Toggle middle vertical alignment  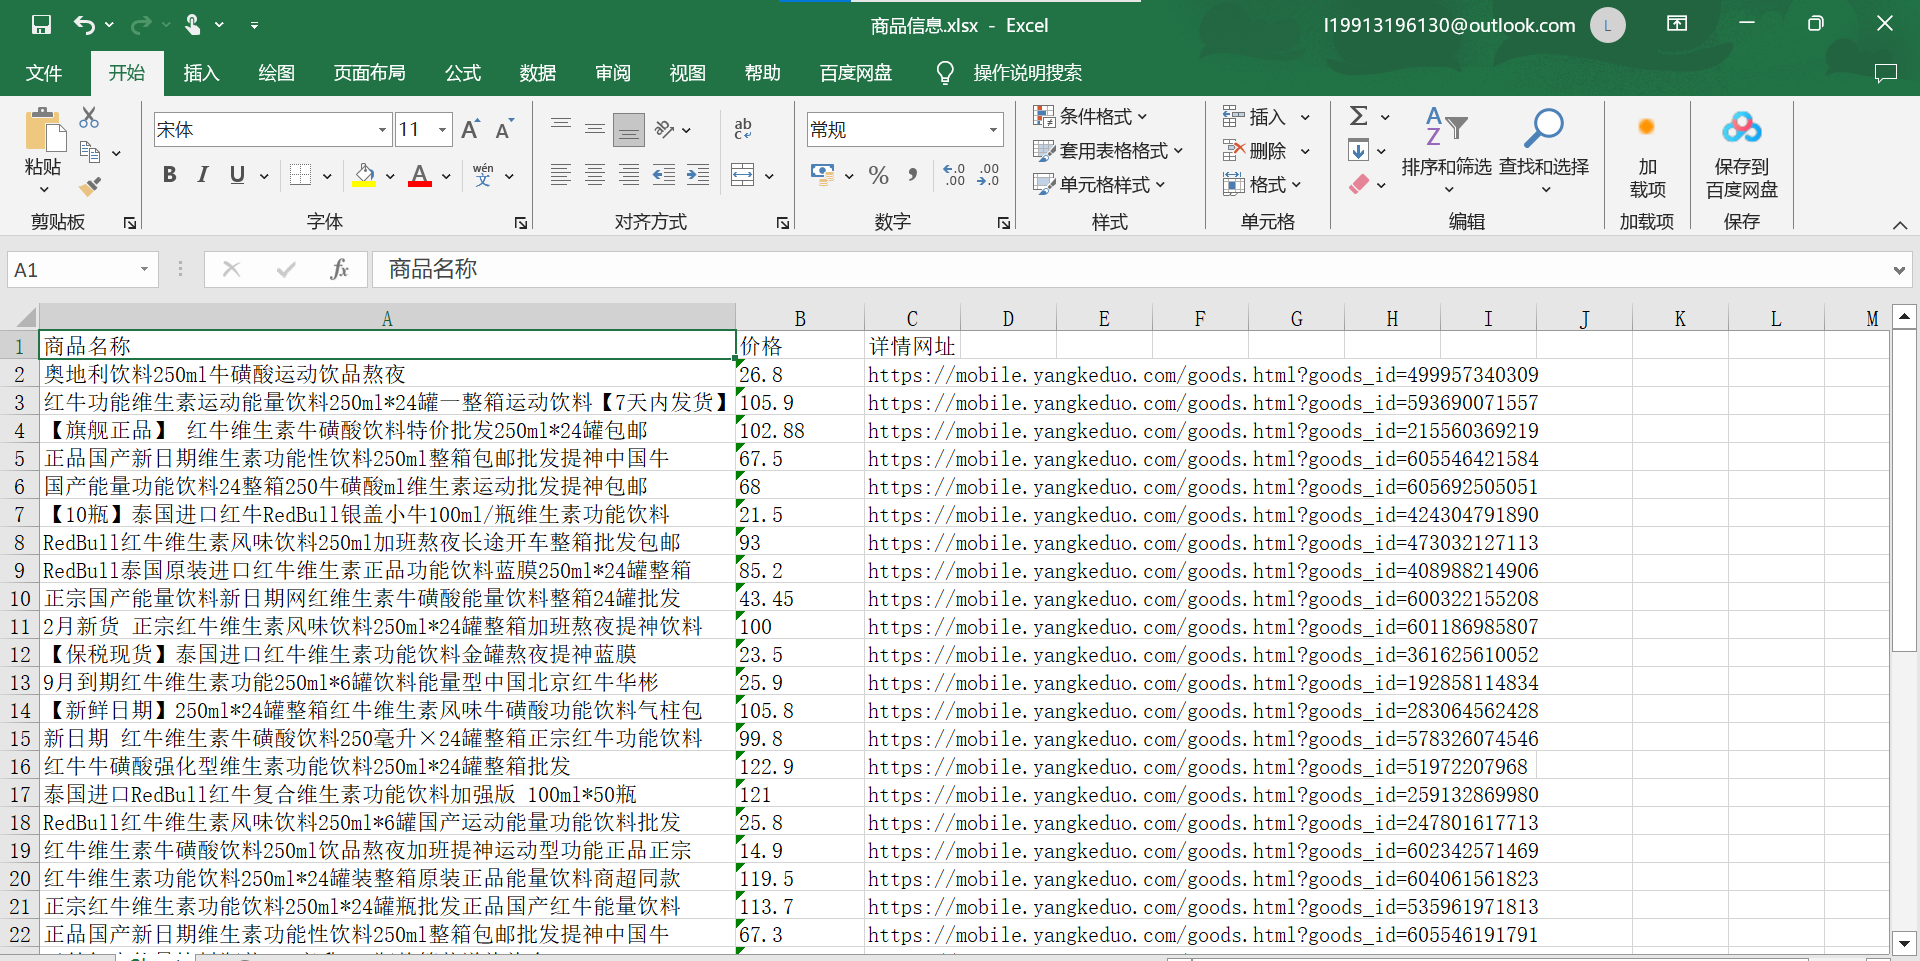coord(595,128)
